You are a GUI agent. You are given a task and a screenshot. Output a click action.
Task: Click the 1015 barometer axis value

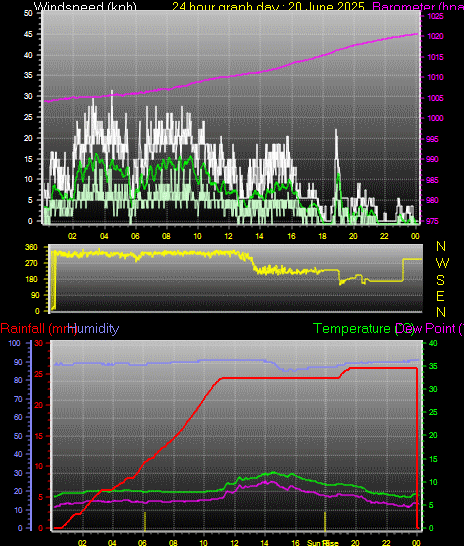(x=435, y=57)
